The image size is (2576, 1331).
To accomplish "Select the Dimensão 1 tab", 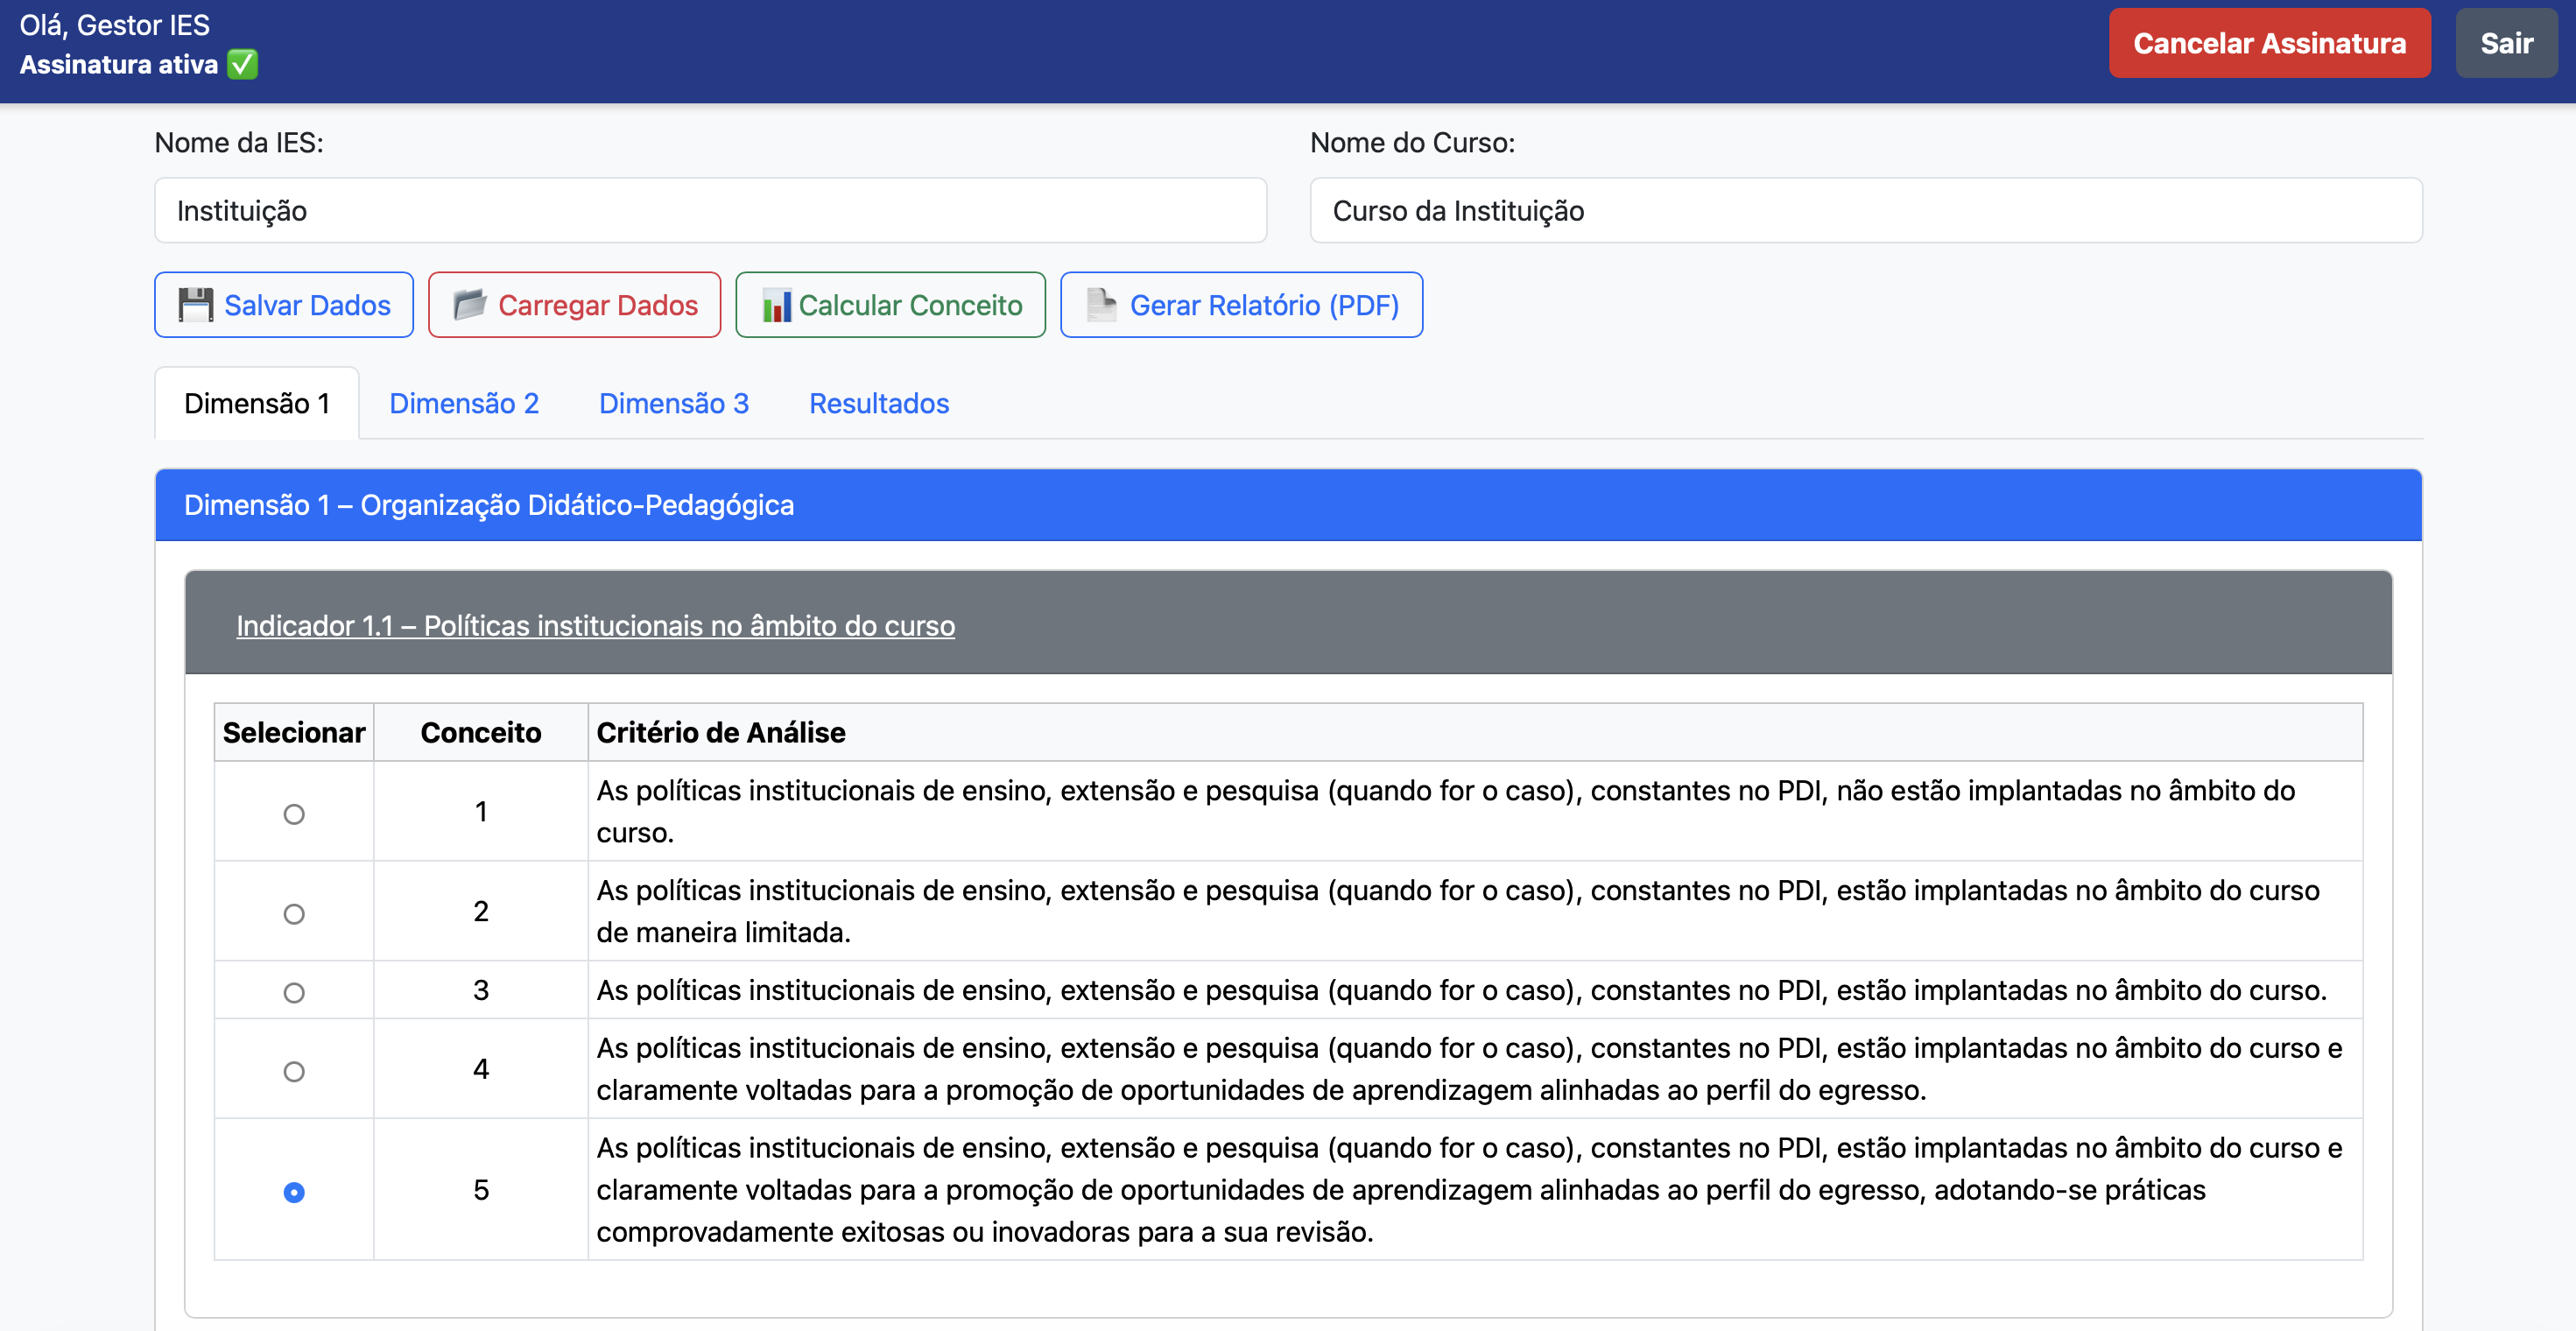I will coord(257,404).
